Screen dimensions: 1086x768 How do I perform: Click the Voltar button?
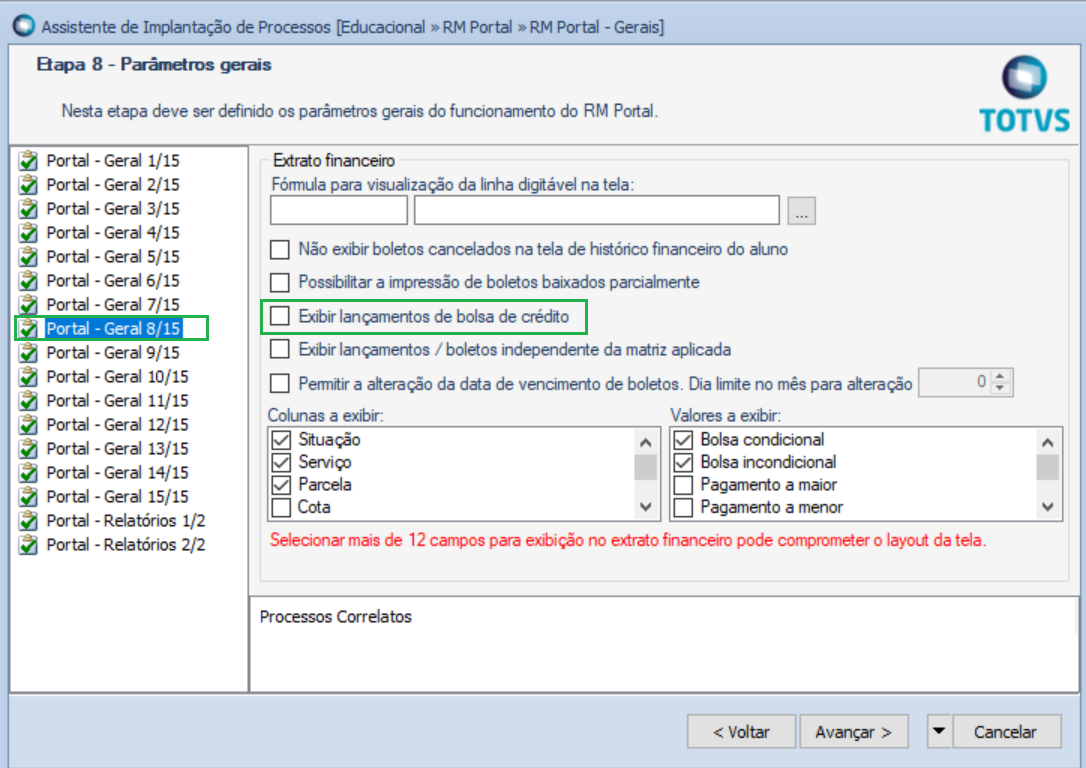741,731
